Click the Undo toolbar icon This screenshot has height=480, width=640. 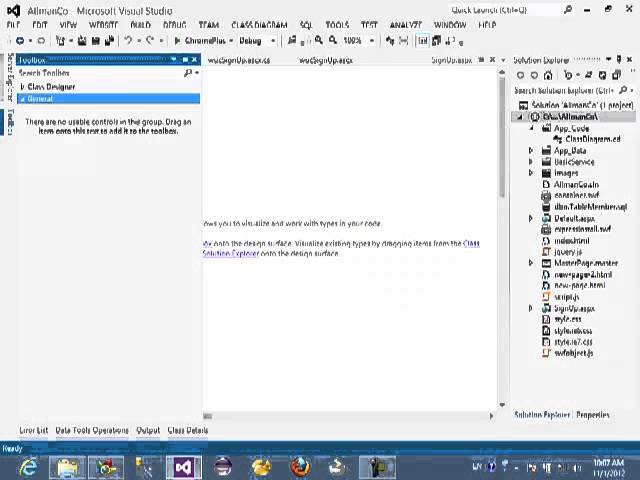[128, 41]
